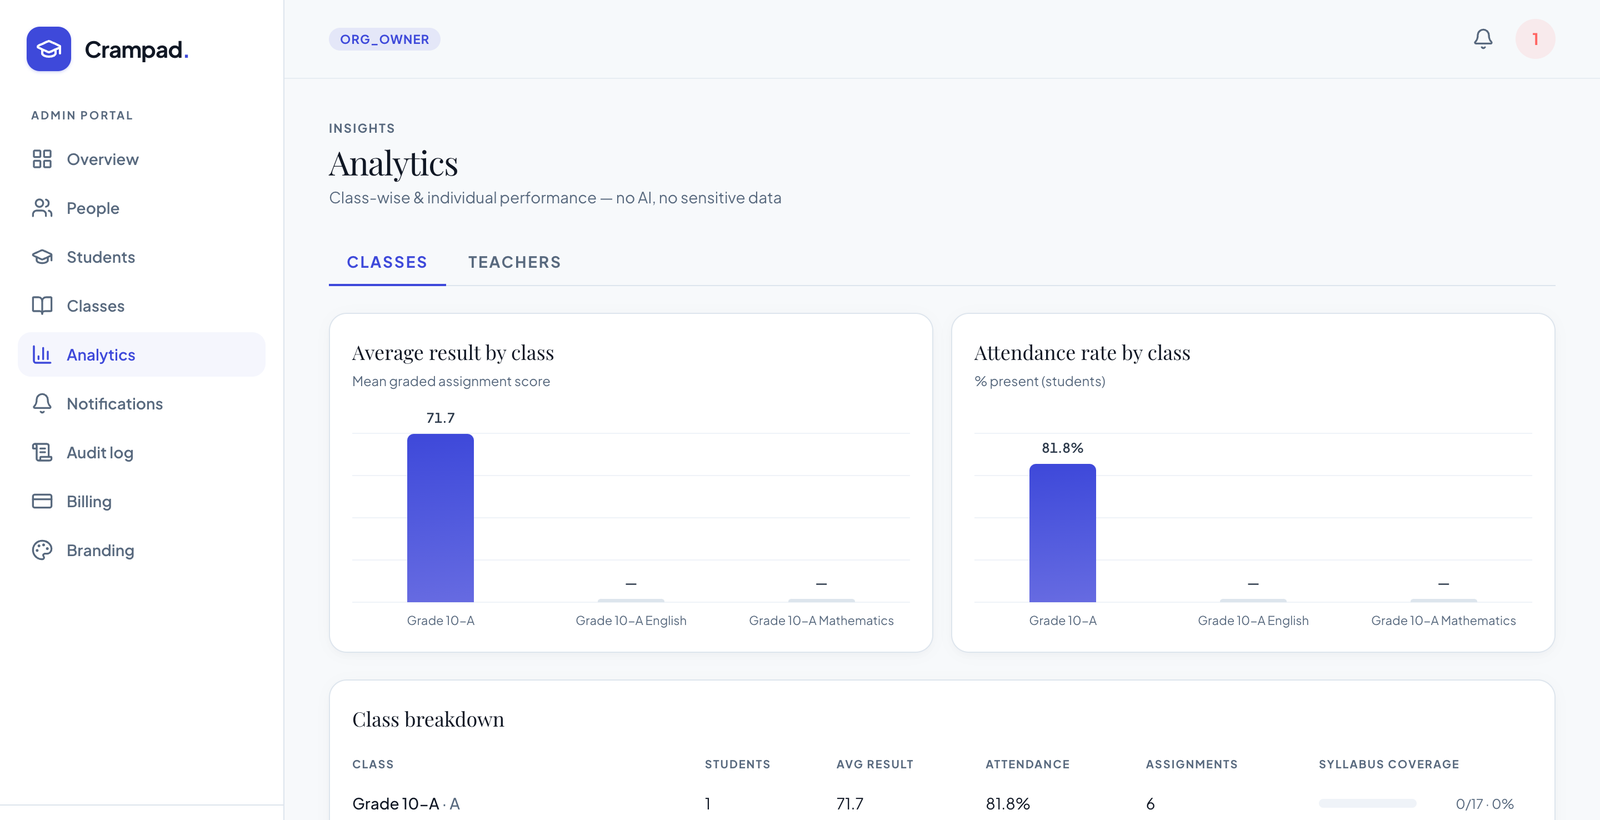This screenshot has height=820, width=1600.
Task: Click the syllabus coverage progress bar
Action: pos(1367,803)
